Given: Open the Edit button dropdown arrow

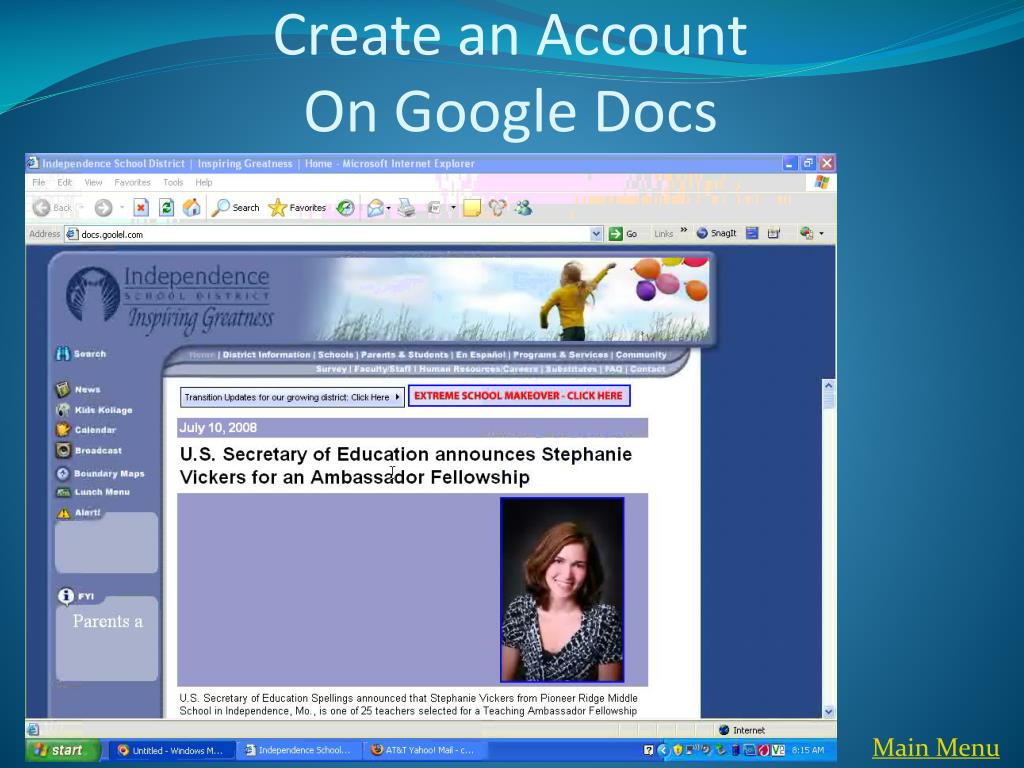Looking at the screenshot, I should 453,208.
